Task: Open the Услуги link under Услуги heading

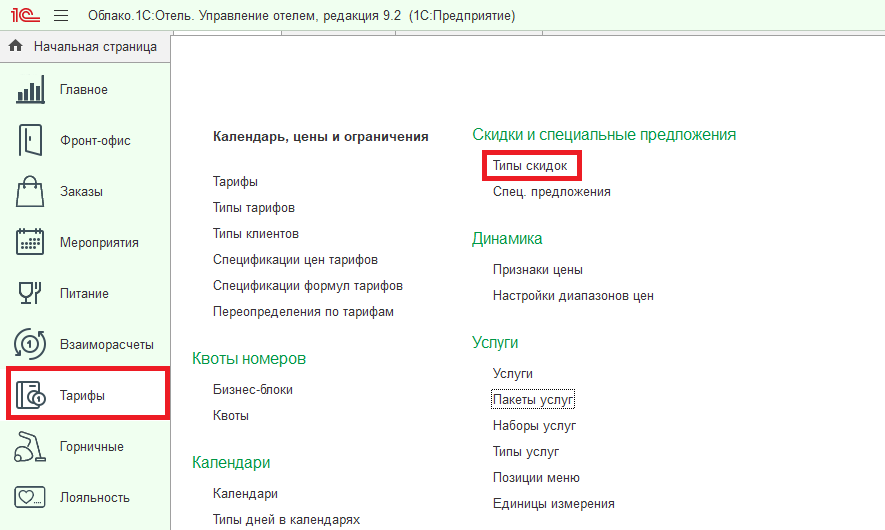Action: (x=512, y=374)
